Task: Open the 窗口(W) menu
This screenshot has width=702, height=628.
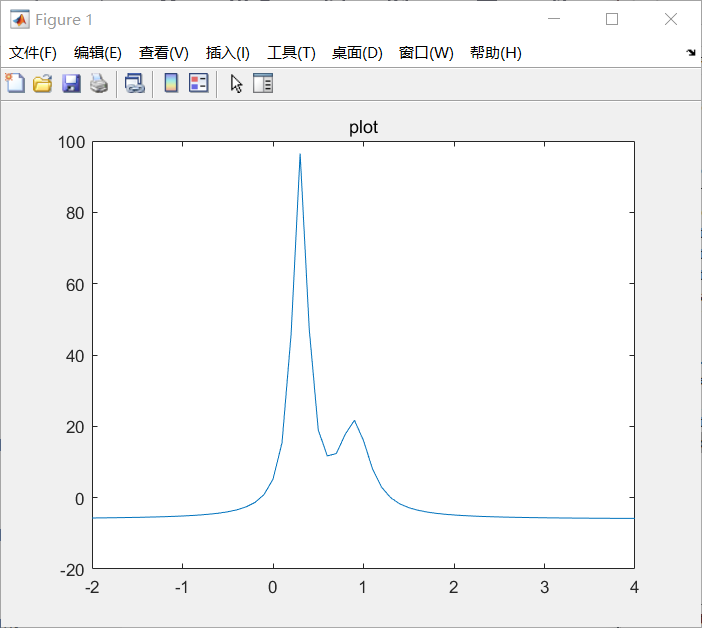Action: coord(426,53)
